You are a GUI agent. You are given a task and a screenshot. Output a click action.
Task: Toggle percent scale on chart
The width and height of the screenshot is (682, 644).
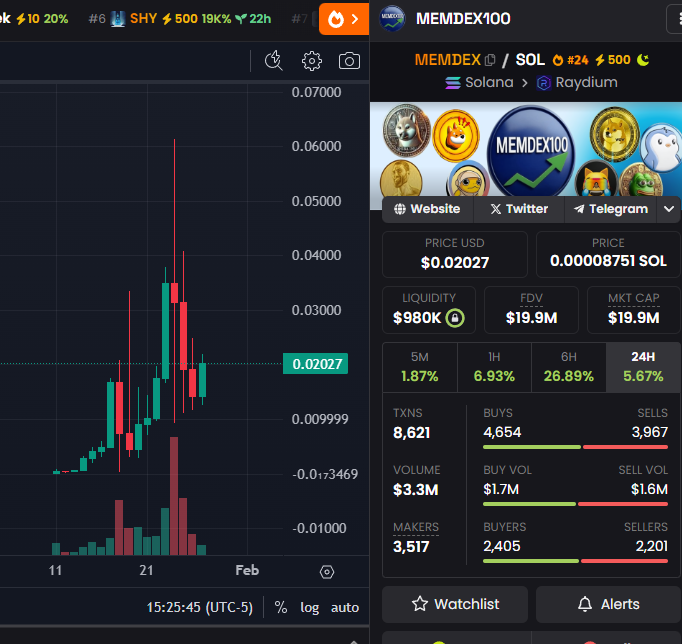tap(281, 607)
